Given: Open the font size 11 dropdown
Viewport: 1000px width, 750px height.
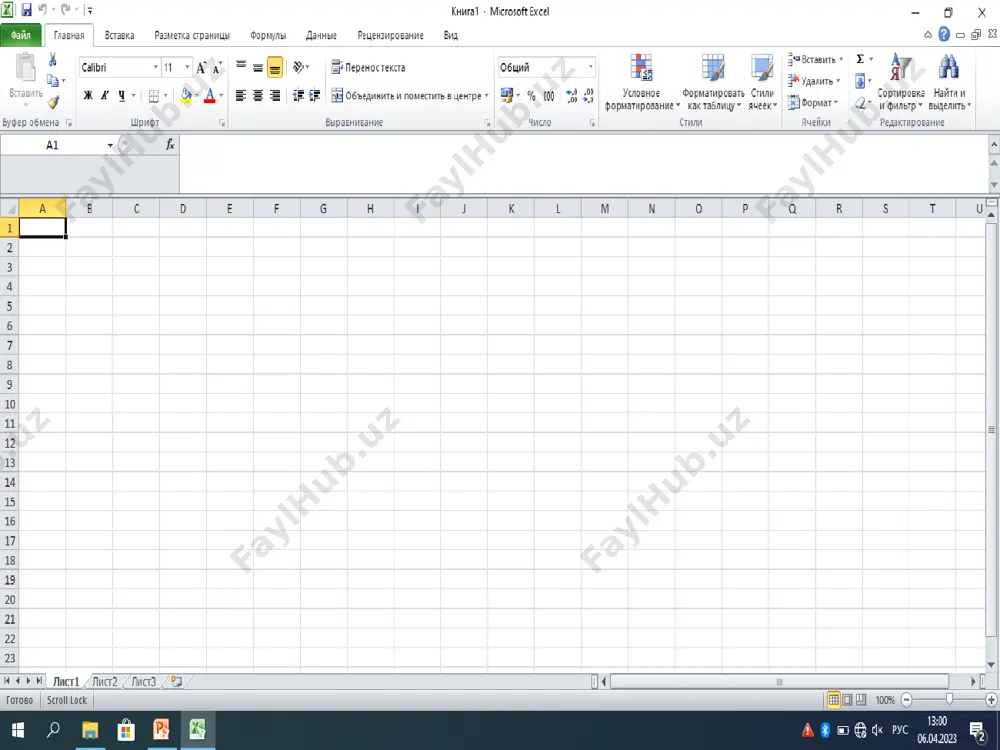Looking at the screenshot, I should pos(187,68).
